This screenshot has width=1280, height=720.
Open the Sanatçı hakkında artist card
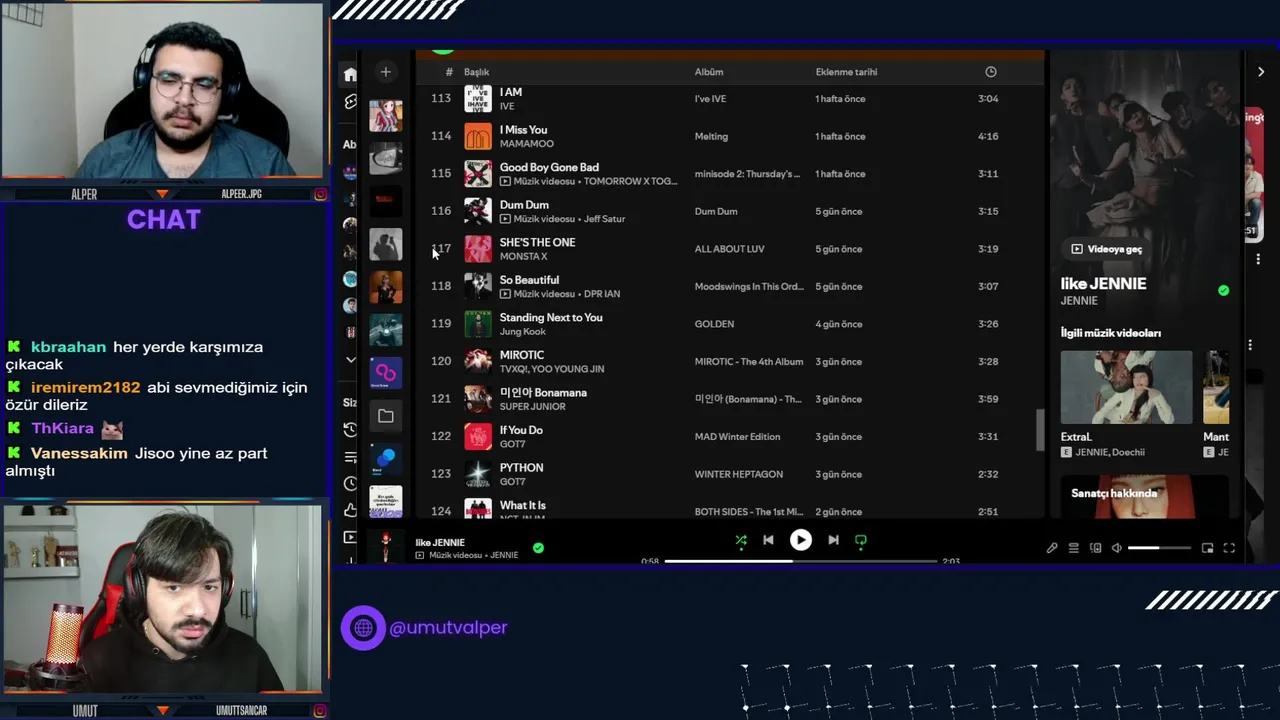1144,496
